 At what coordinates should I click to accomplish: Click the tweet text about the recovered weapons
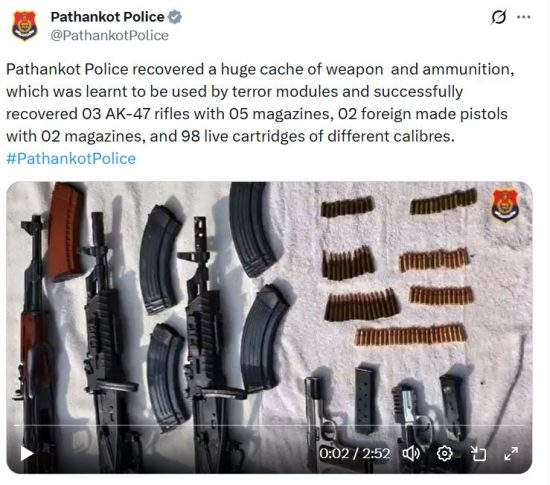260,103
